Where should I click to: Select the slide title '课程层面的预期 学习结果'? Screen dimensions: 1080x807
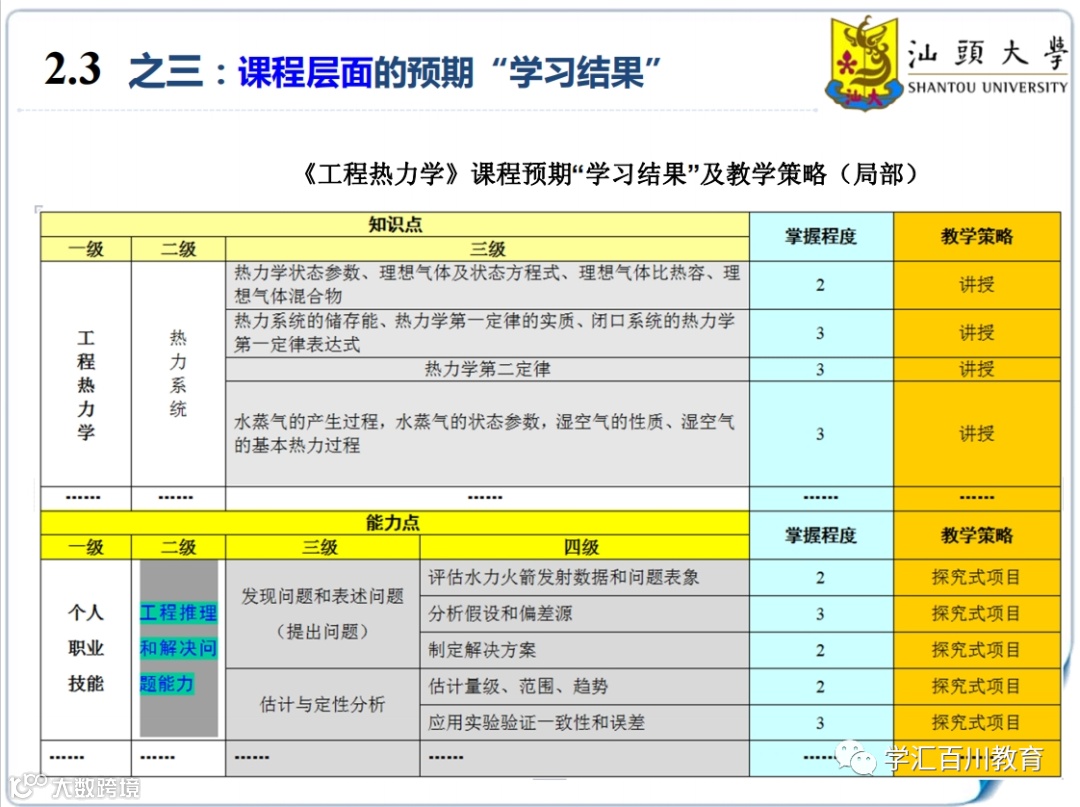448,72
